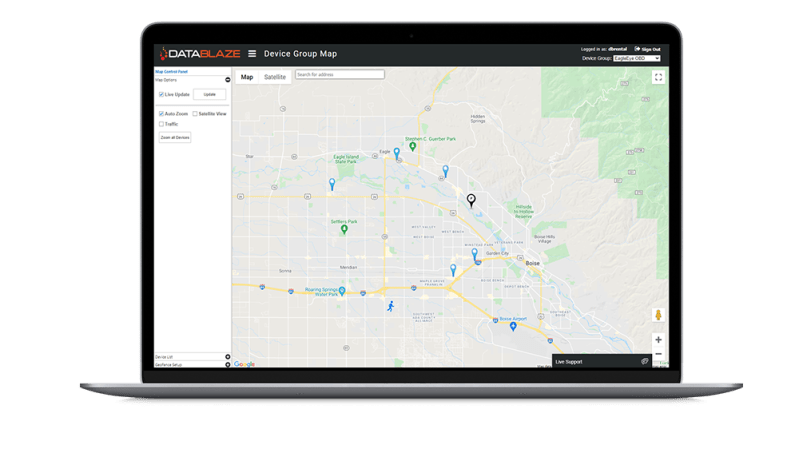Open the Live Support bar
This screenshot has width=799, height=449.
click(x=601, y=361)
